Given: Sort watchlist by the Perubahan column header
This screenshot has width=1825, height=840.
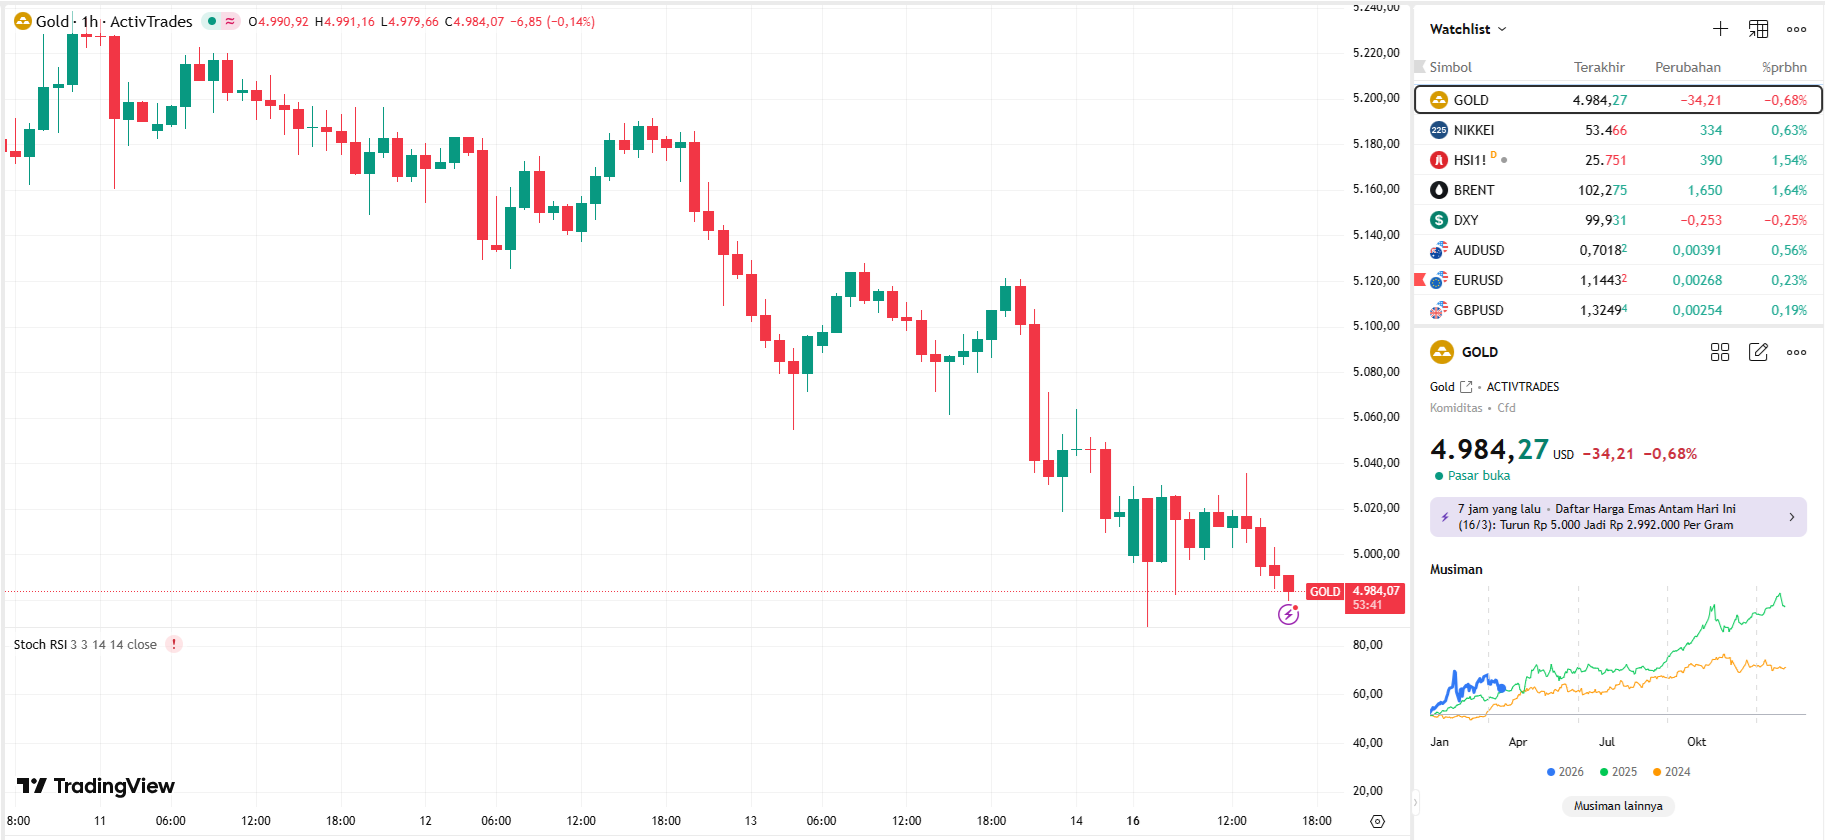Looking at the screenshot, I should coord(1687,67).
